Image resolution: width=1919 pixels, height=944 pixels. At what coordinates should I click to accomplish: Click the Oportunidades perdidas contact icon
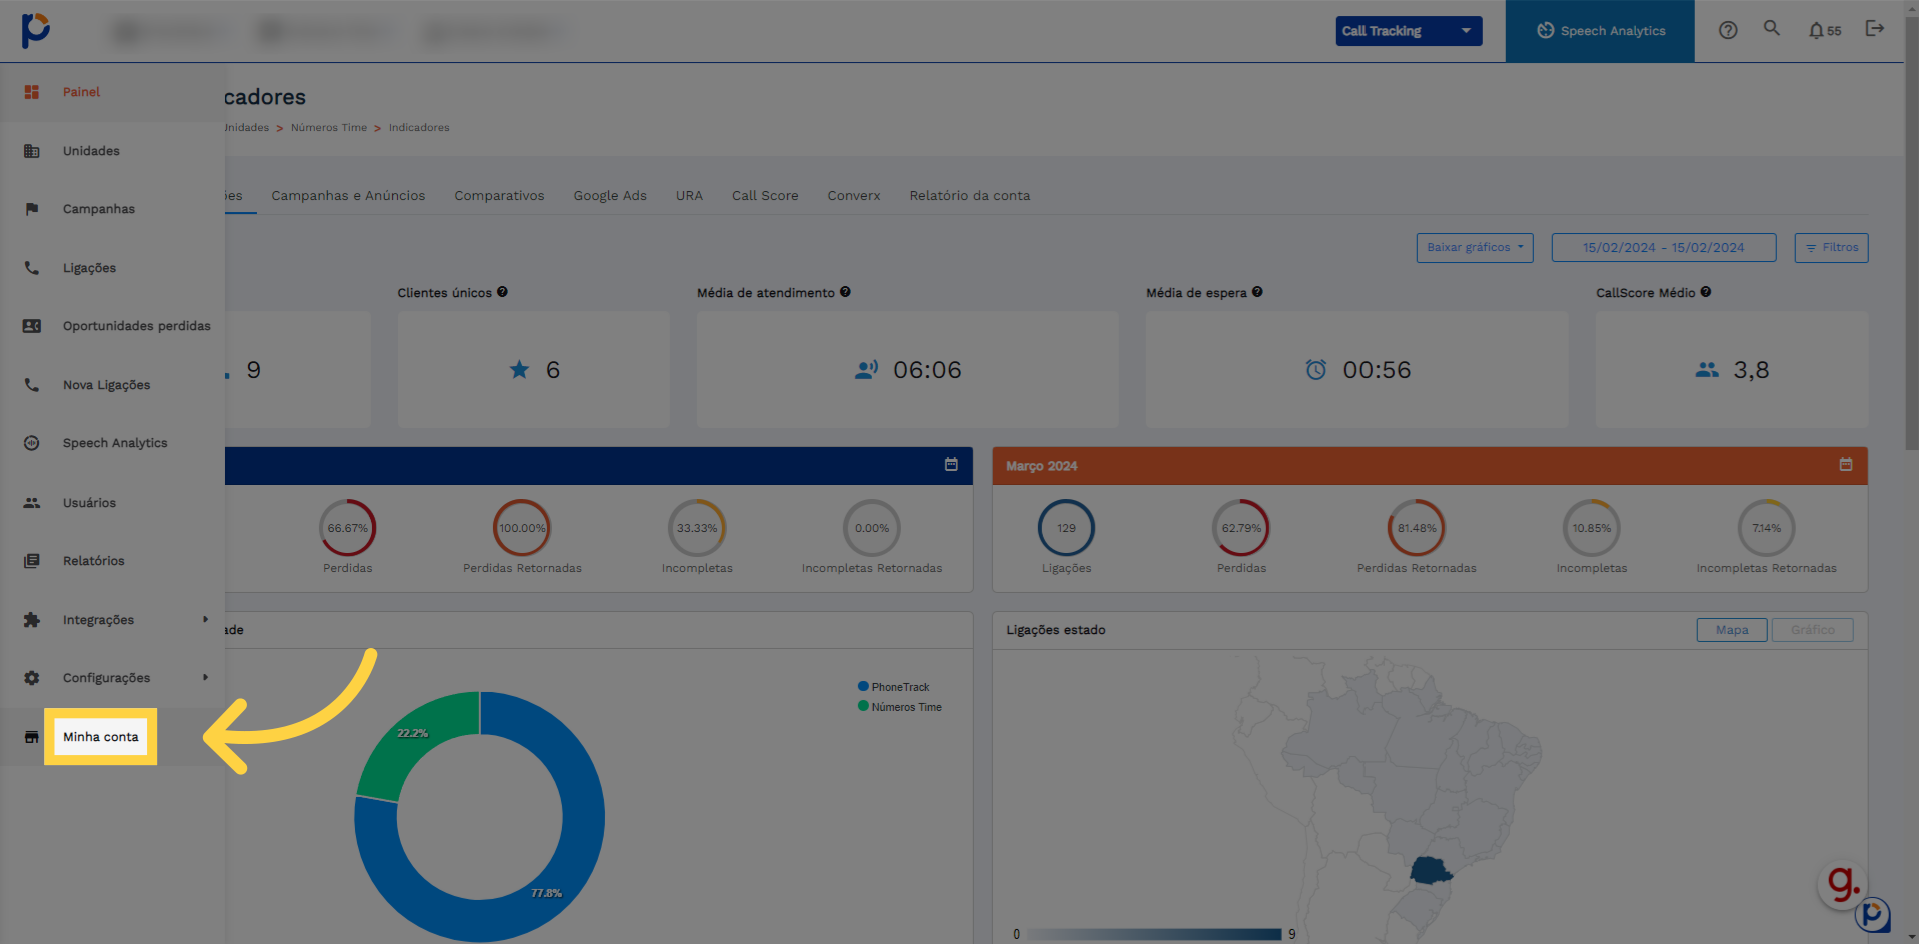[32, 326]
